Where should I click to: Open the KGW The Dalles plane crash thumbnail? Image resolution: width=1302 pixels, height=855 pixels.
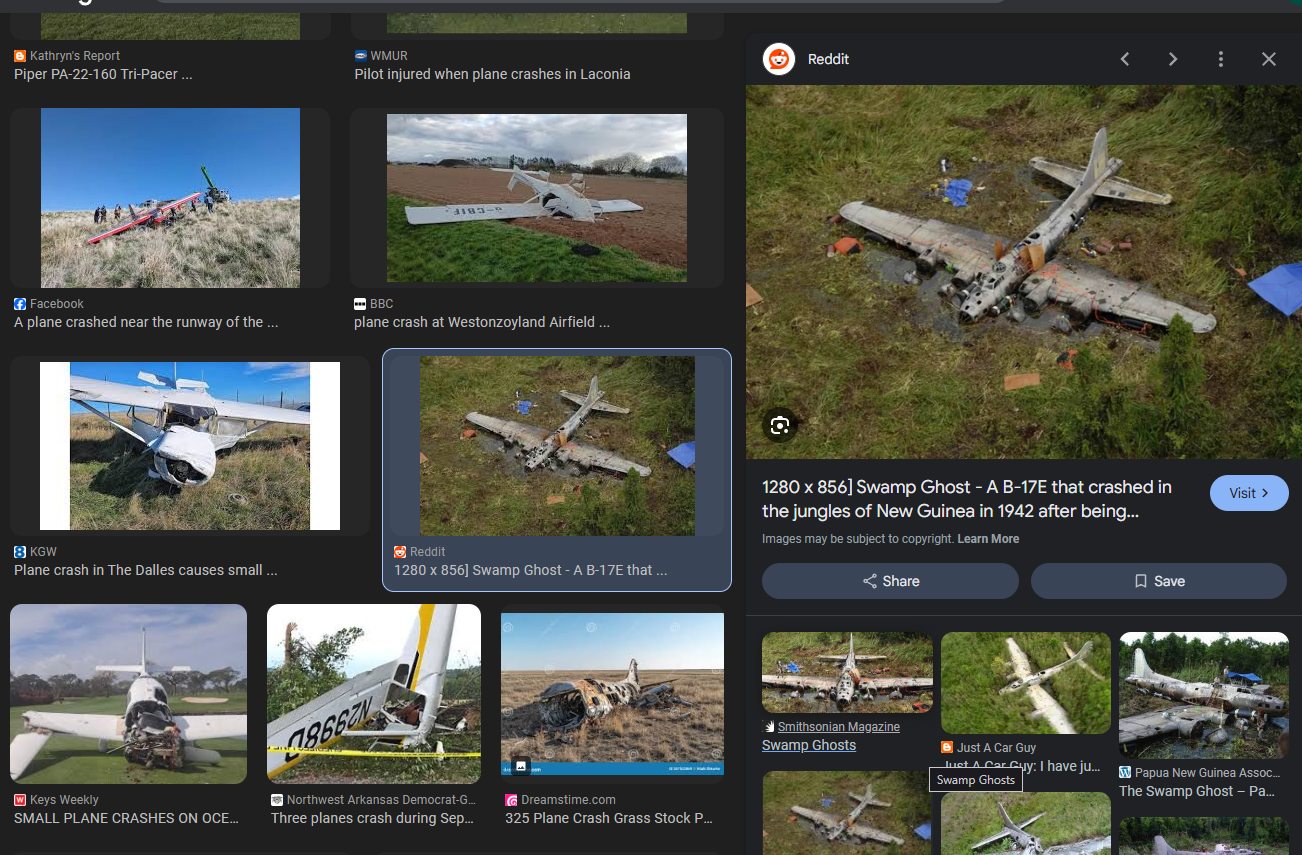click(190, 446)
